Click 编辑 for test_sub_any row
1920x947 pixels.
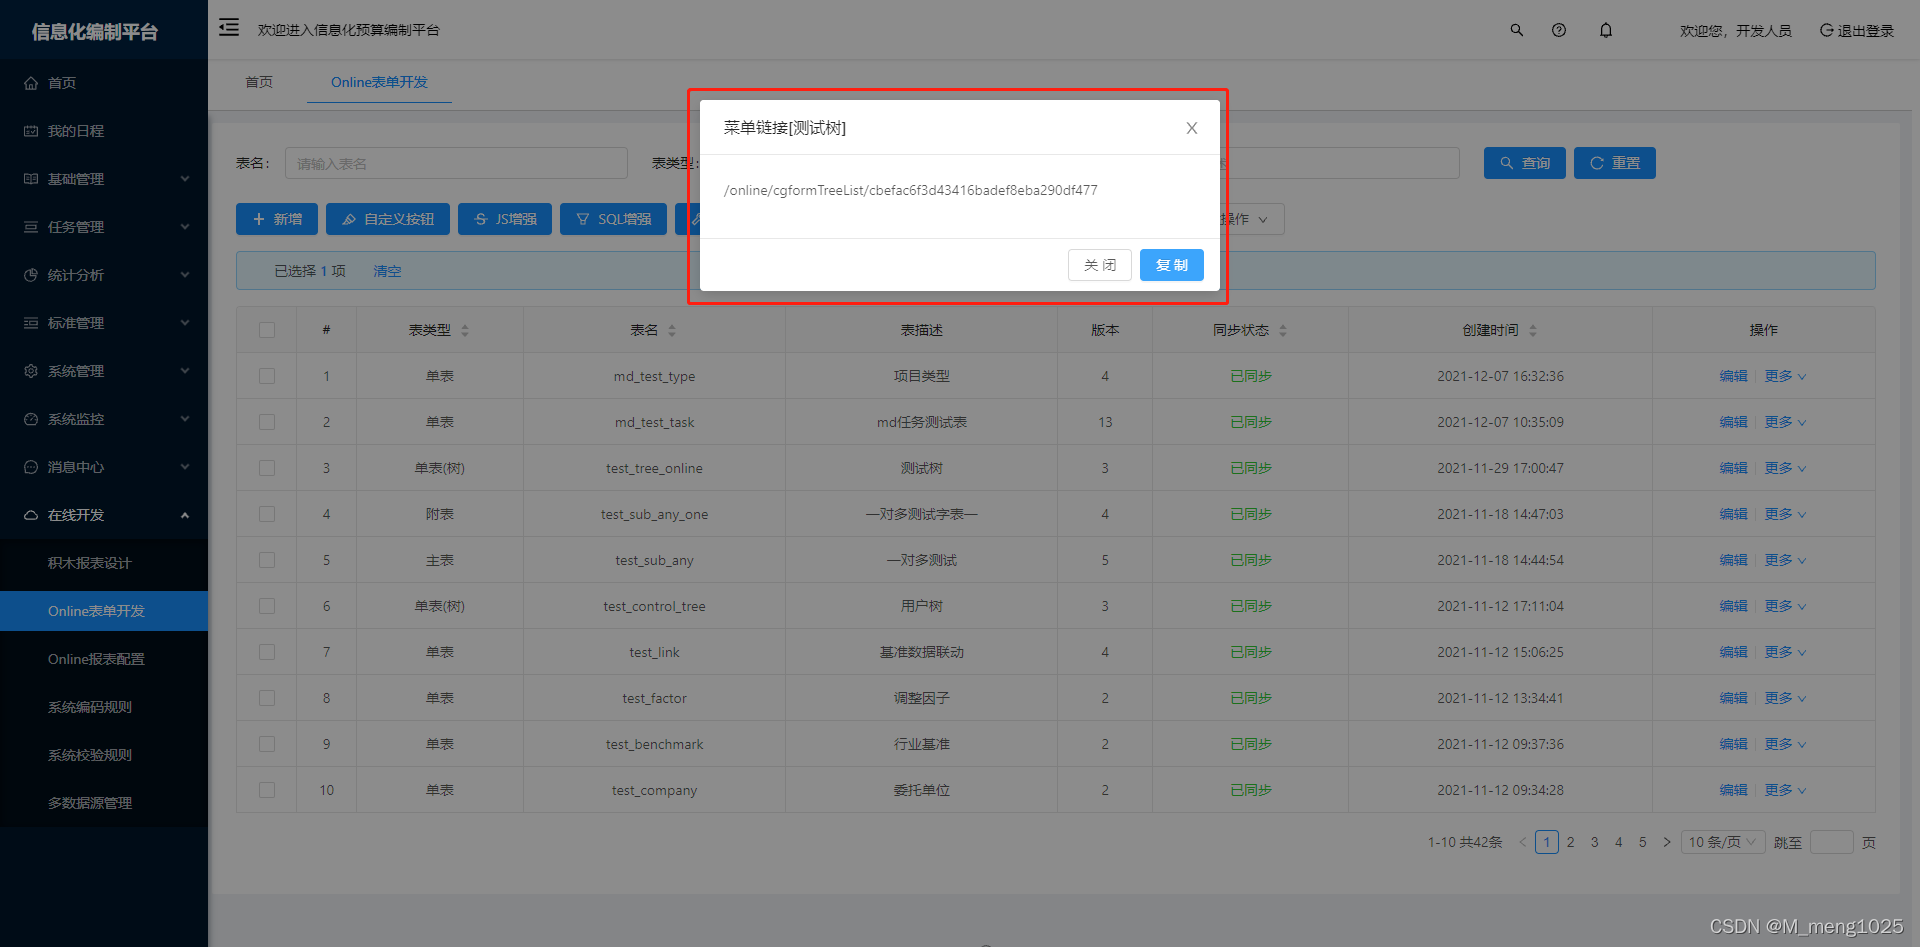[1733, 560]
